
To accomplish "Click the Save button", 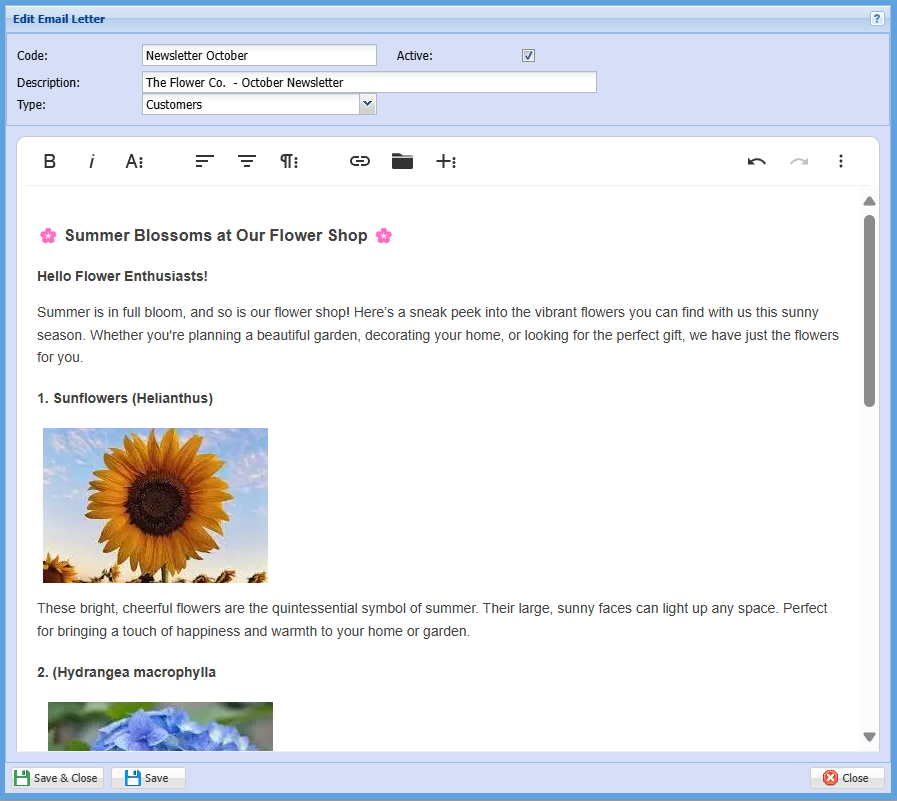I will pos(148,778).
